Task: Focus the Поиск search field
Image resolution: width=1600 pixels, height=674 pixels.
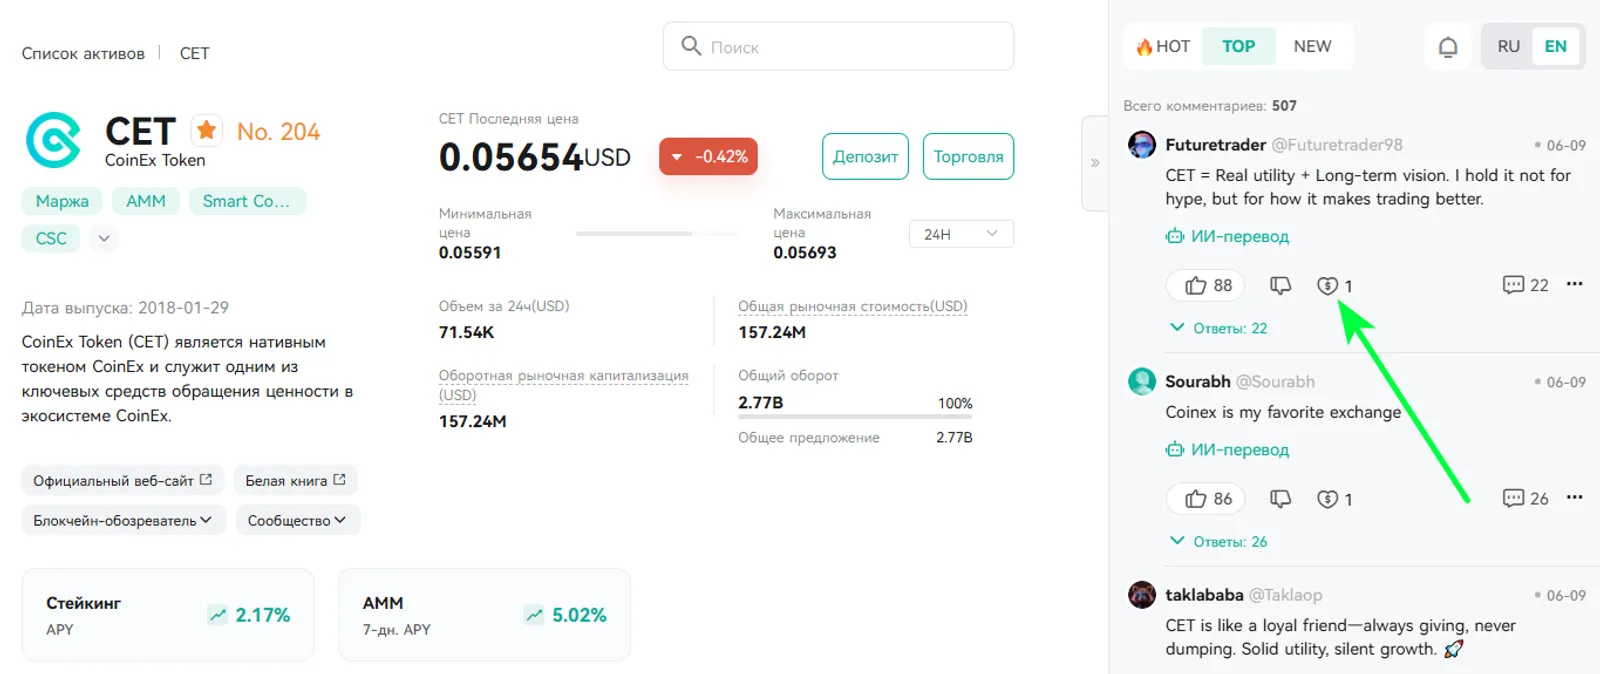Action: tap(838, 46)
